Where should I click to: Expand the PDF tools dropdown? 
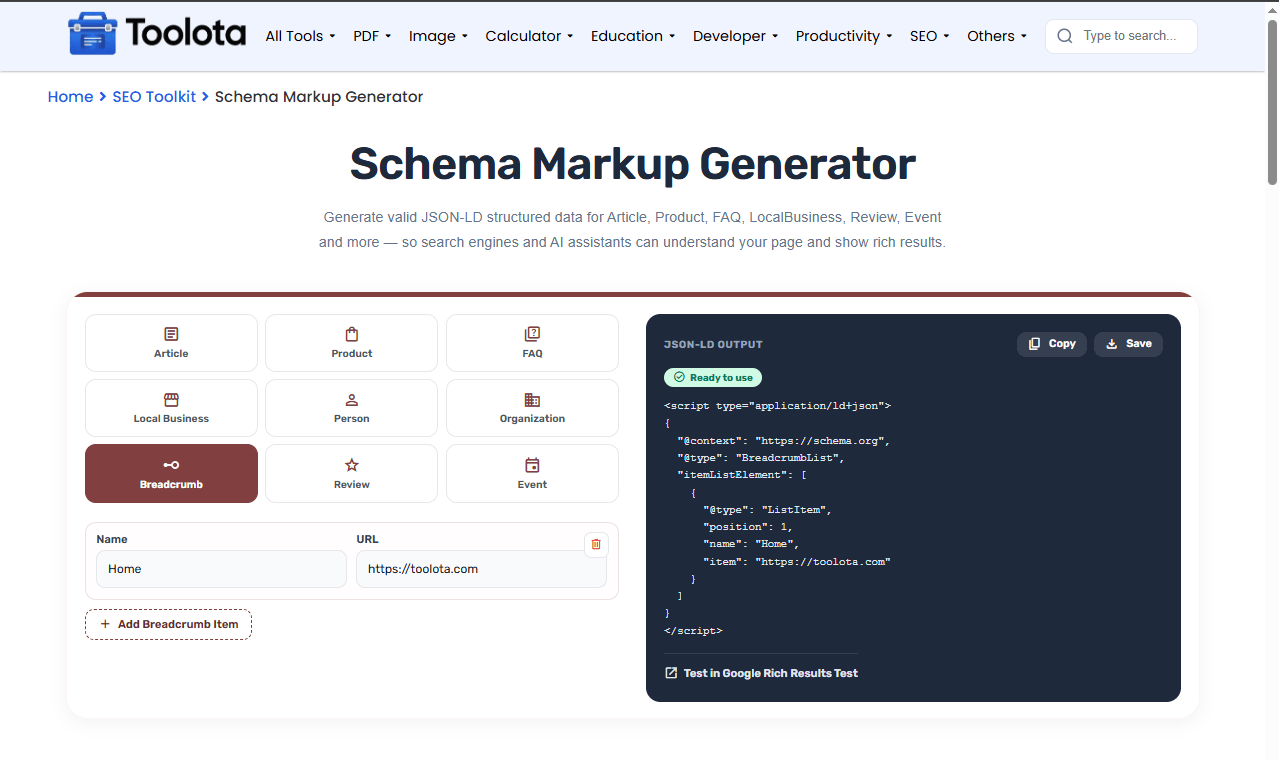pyautogui.click(x=372, y=36)
